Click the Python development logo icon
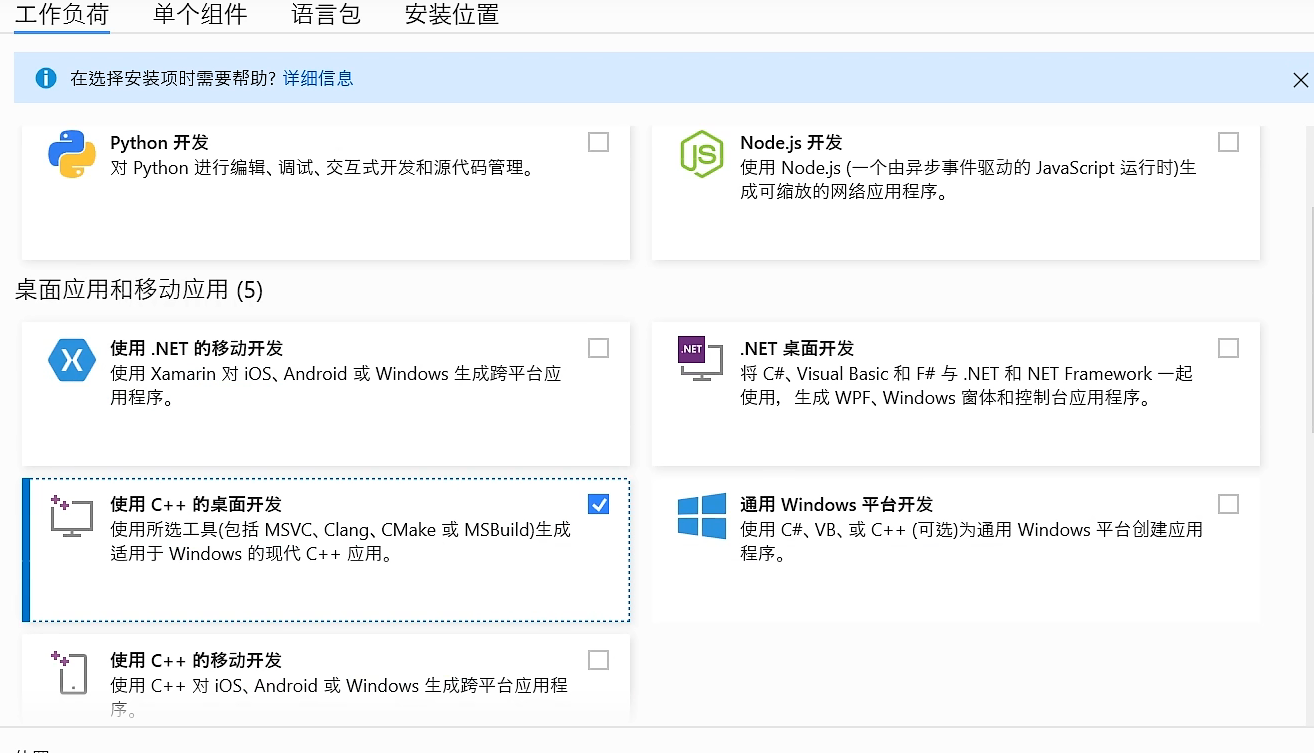 pos(72,155)
